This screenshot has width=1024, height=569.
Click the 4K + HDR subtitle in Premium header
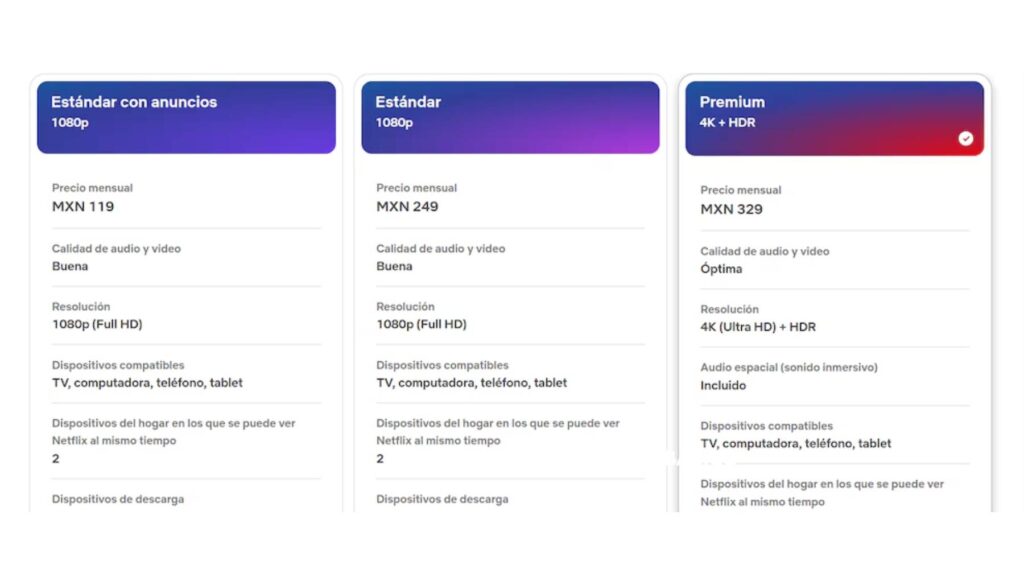[x=727, y=123]
